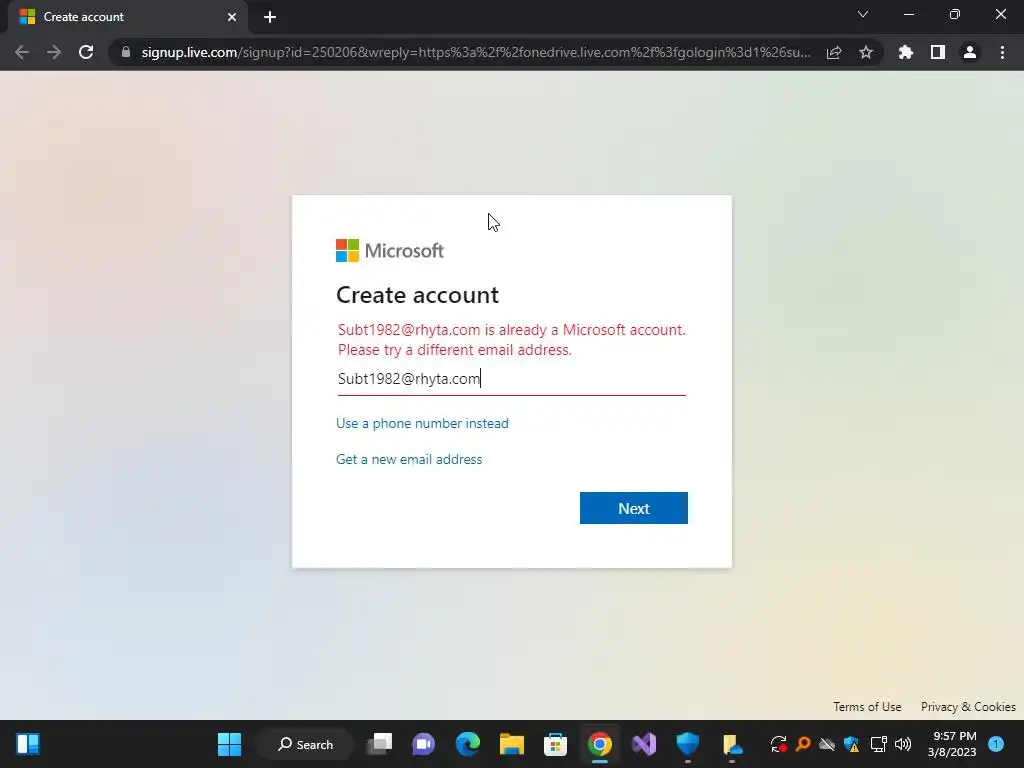Launch Microsoft Edge from the taskbar
This screenshot has width=1024, height=768.
click(x=468, y=744)
